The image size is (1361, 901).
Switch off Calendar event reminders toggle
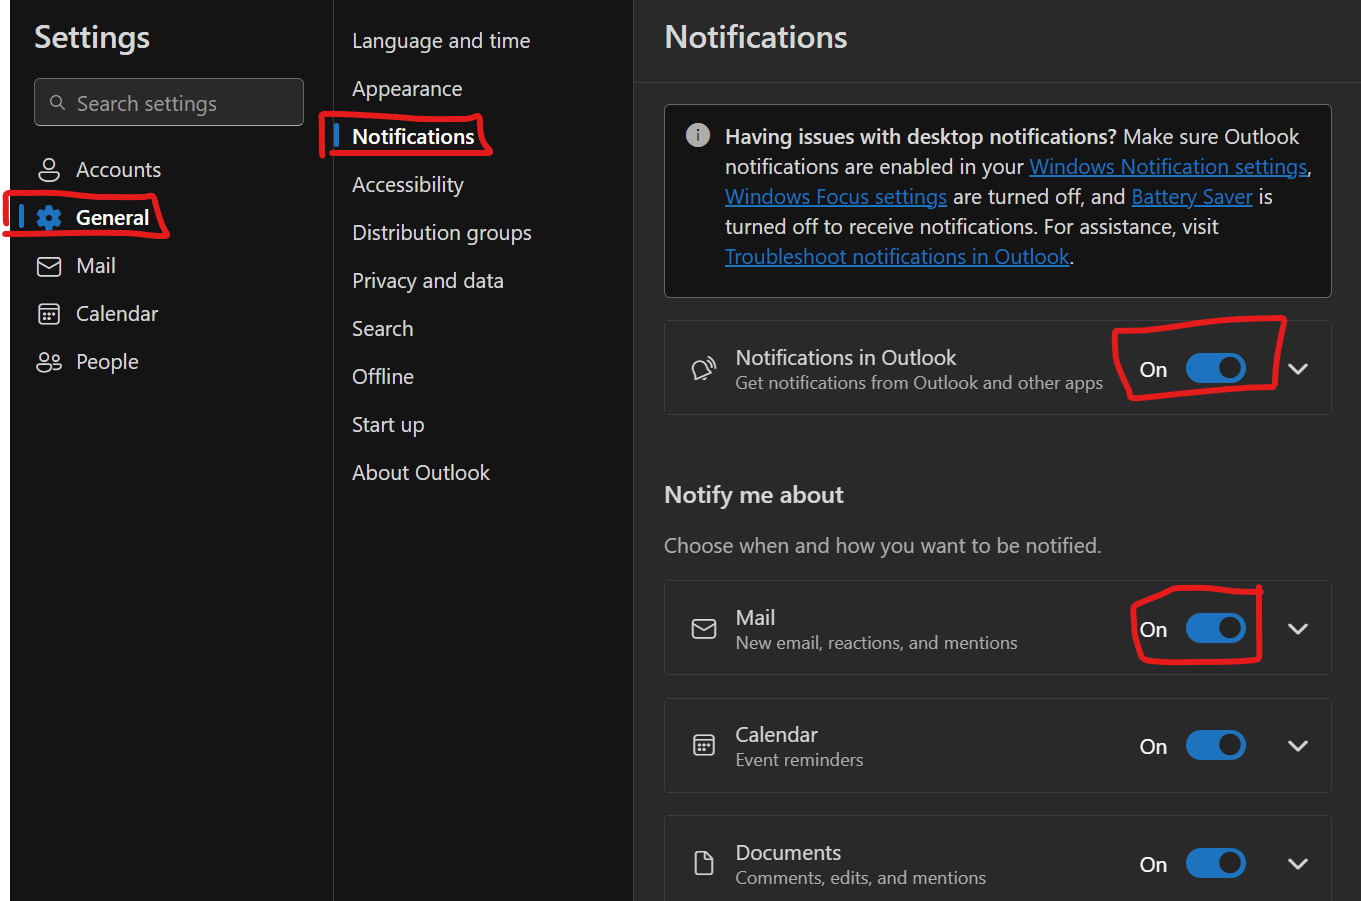click(x=1216, y=745)
